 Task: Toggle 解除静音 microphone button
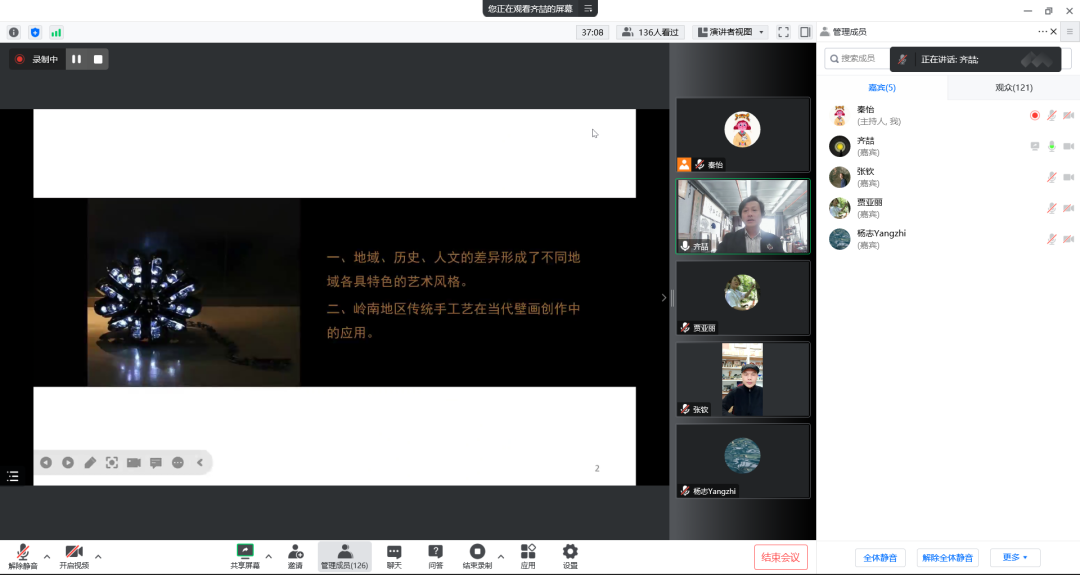point(22,555)
